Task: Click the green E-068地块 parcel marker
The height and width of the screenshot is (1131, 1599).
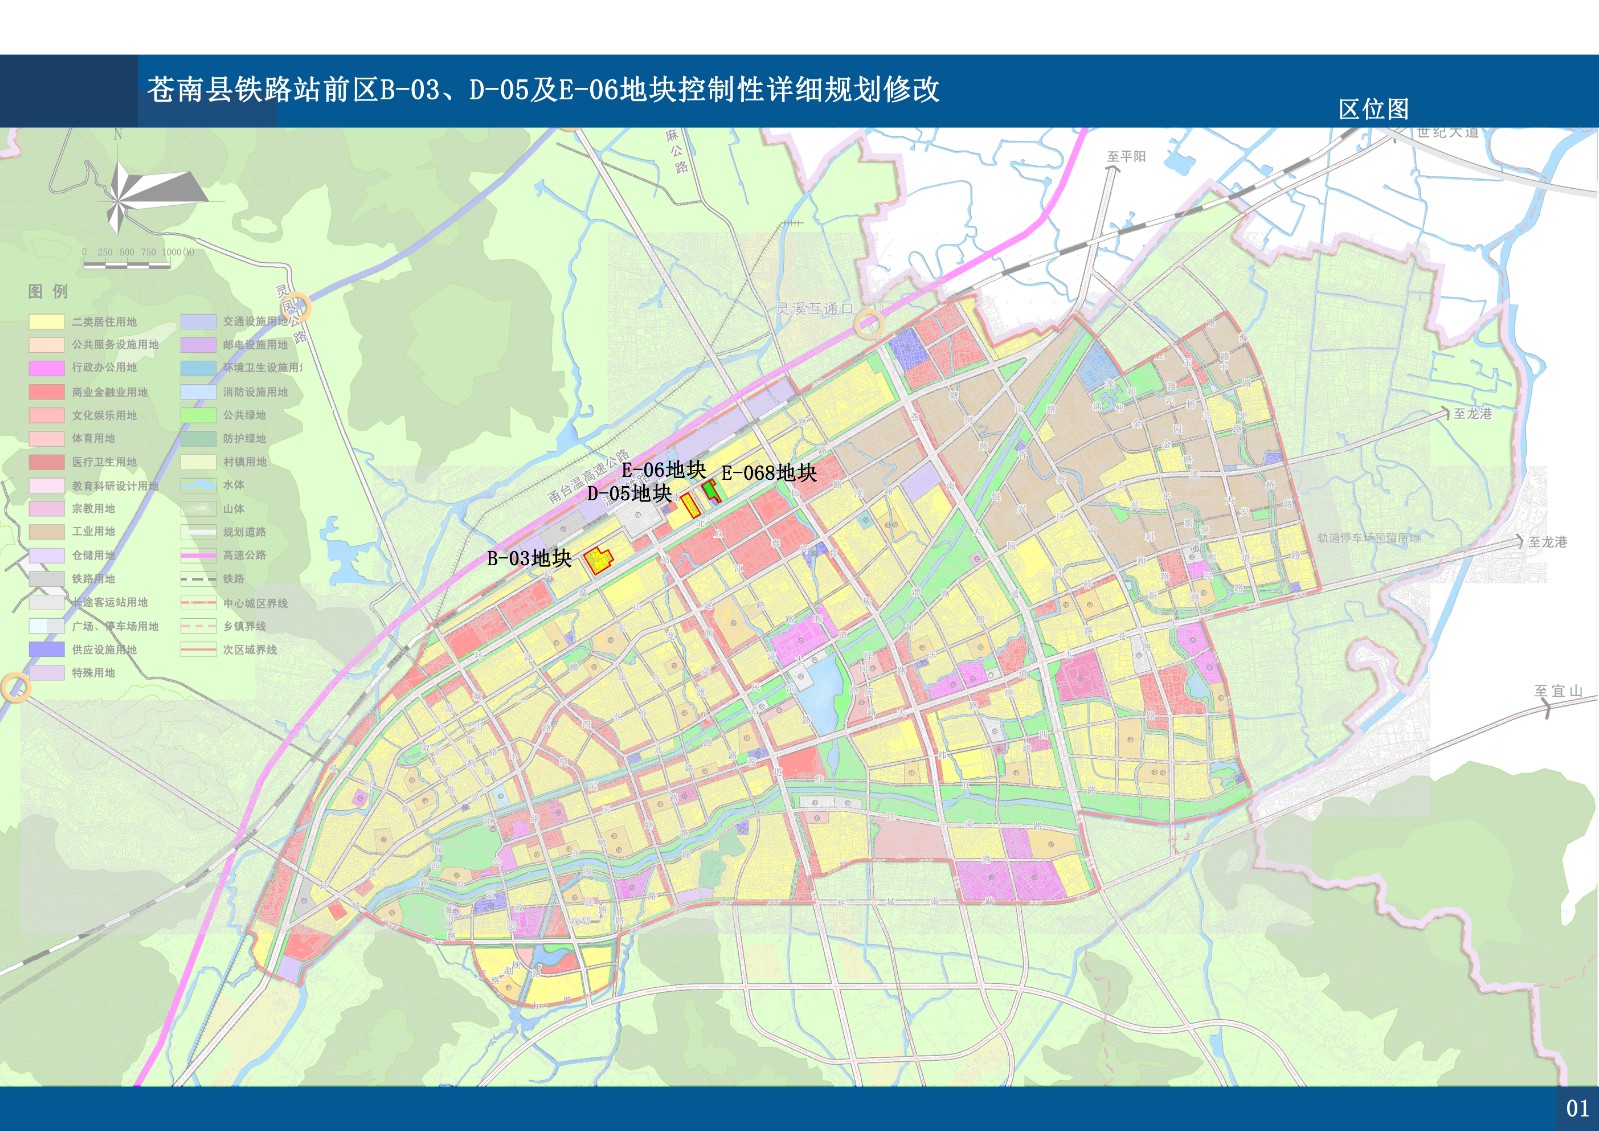Action: (712, 491)
